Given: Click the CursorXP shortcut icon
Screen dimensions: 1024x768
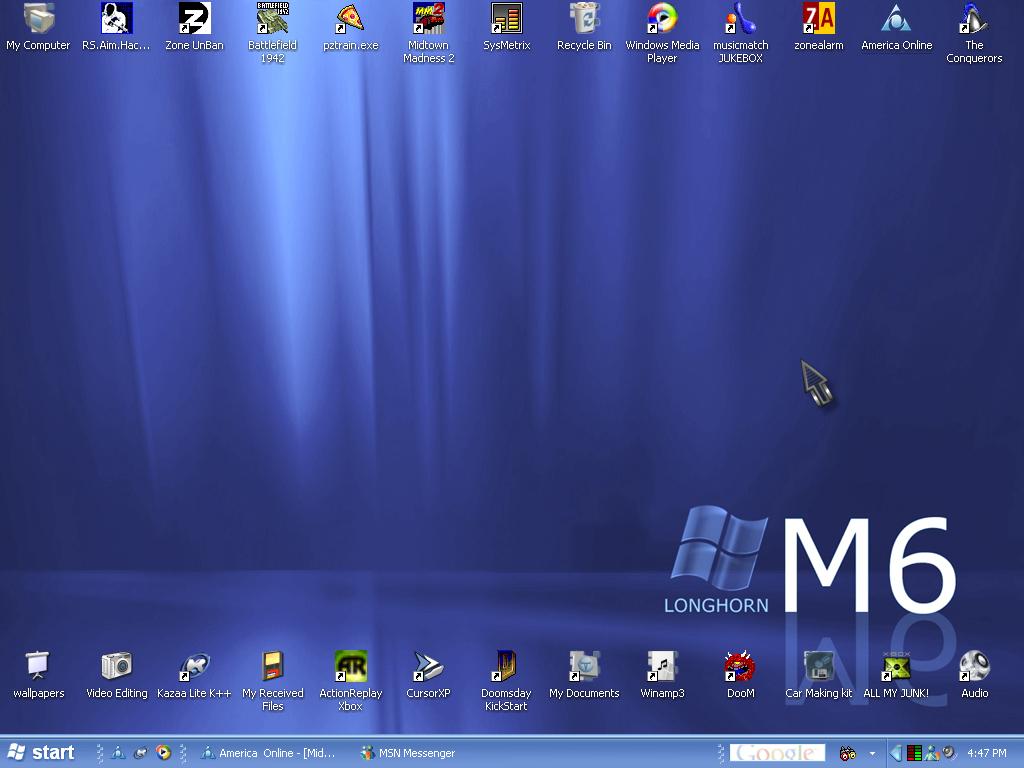Looking at the screenshot, I should click(428, 667).
